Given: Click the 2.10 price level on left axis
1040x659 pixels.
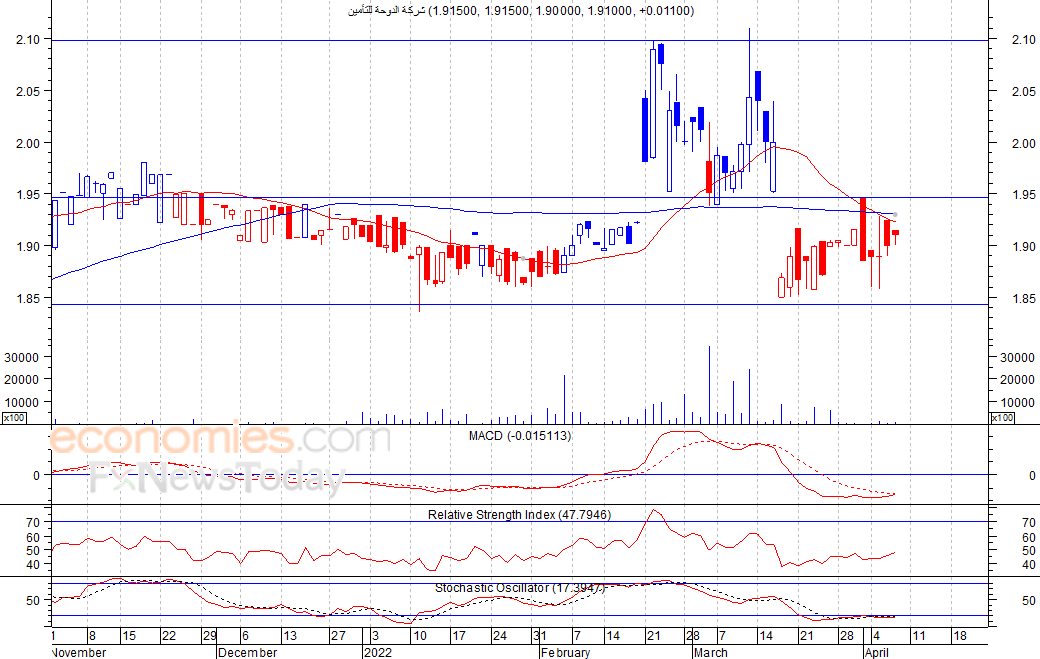Looking at the screenshot, I should click(29, 39).
